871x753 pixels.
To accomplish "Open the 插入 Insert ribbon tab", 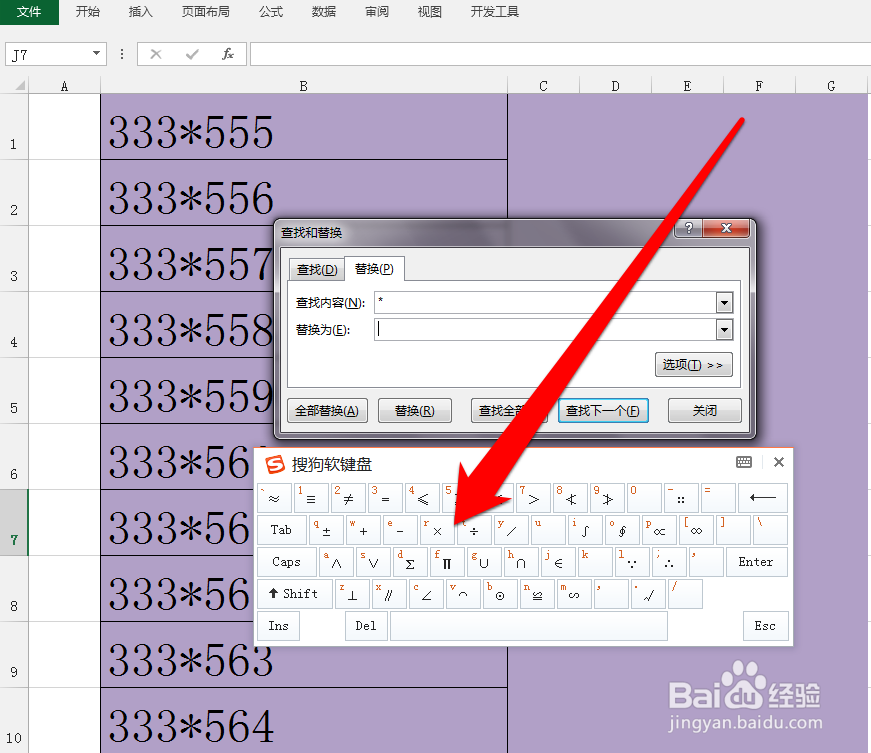I will (141, 12).
